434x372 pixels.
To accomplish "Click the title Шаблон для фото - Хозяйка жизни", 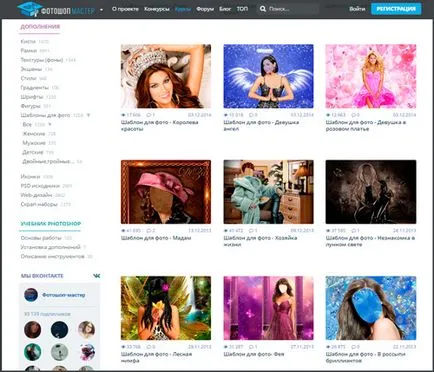I will click(x=260, y=241).
